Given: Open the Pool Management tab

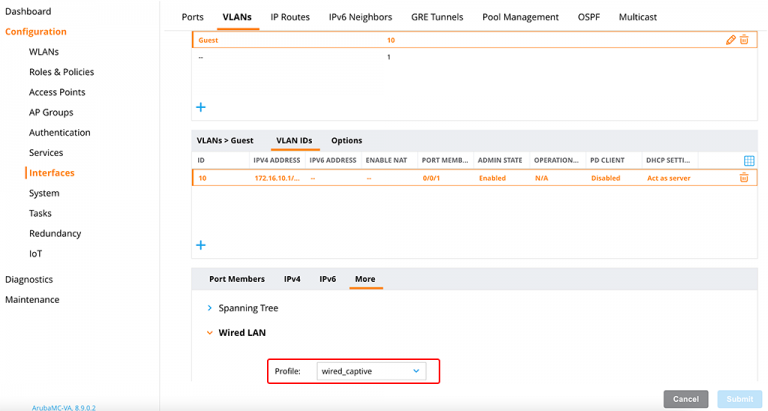Looking at the screenshot, I should [520, 17].
